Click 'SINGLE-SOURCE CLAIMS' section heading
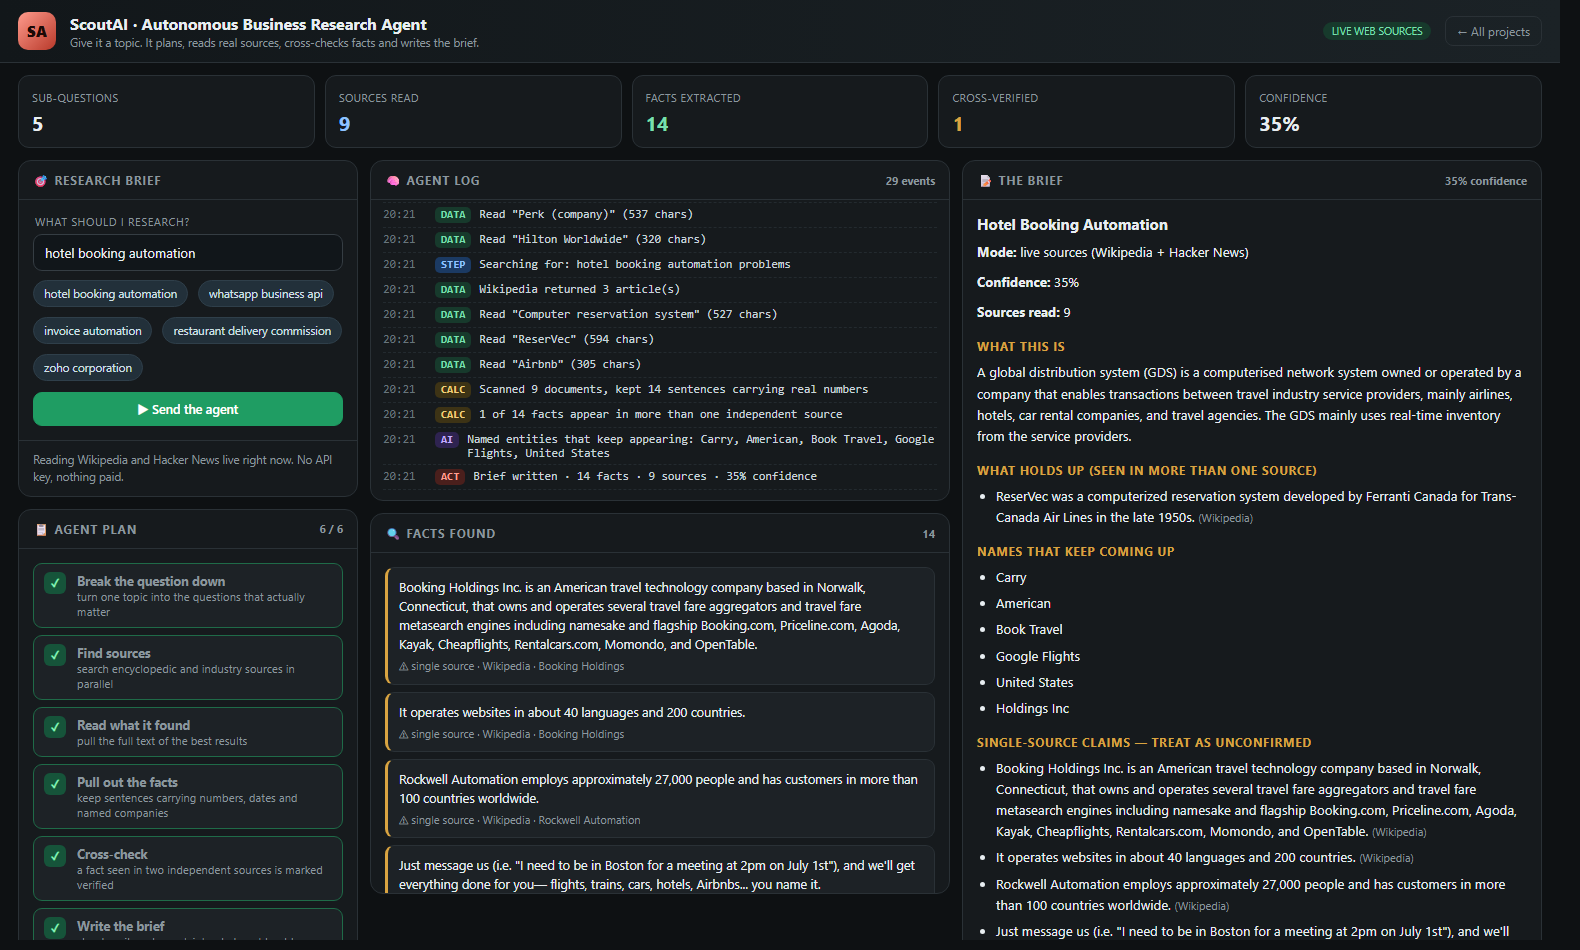The width and height of the screenshot is (1580, 950). (x=1144, y=743)
